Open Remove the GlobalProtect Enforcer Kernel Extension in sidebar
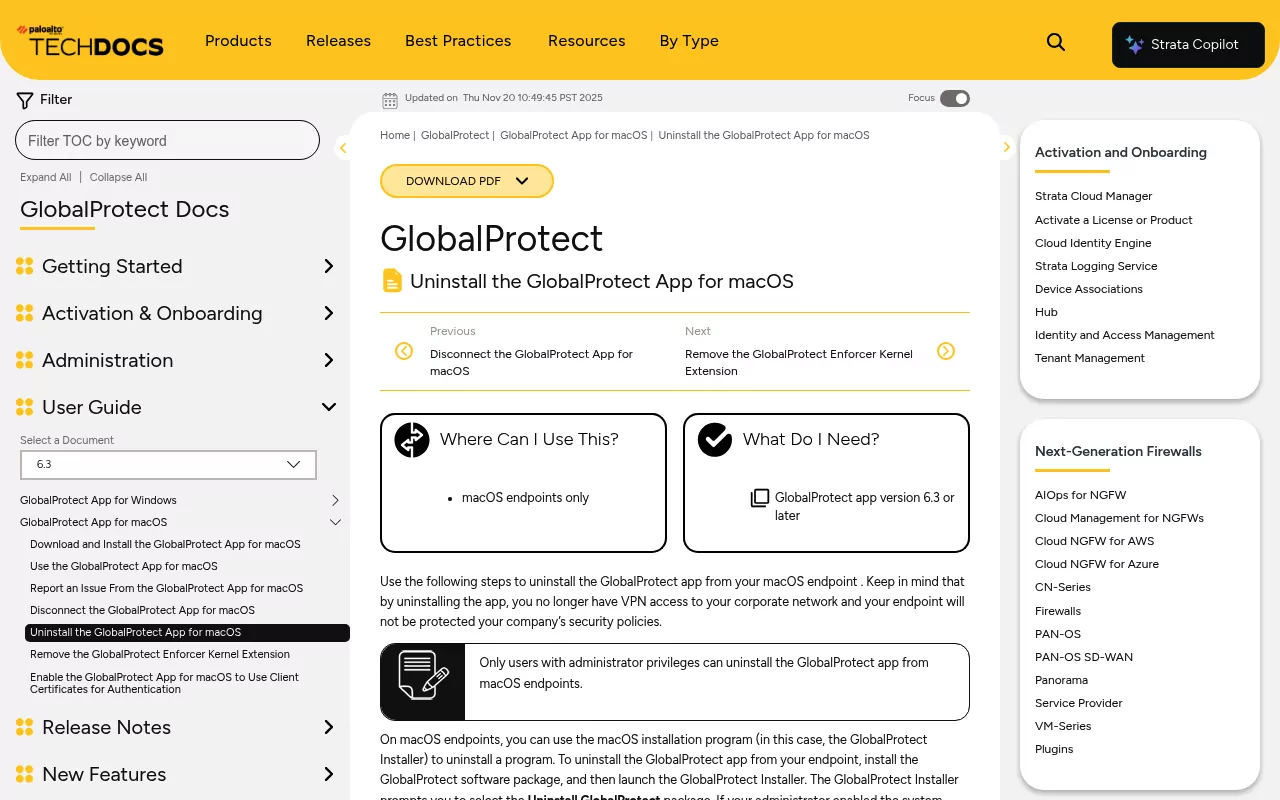Image resolution: width=1280 pixels, height=800 pixels. point(160,654)
